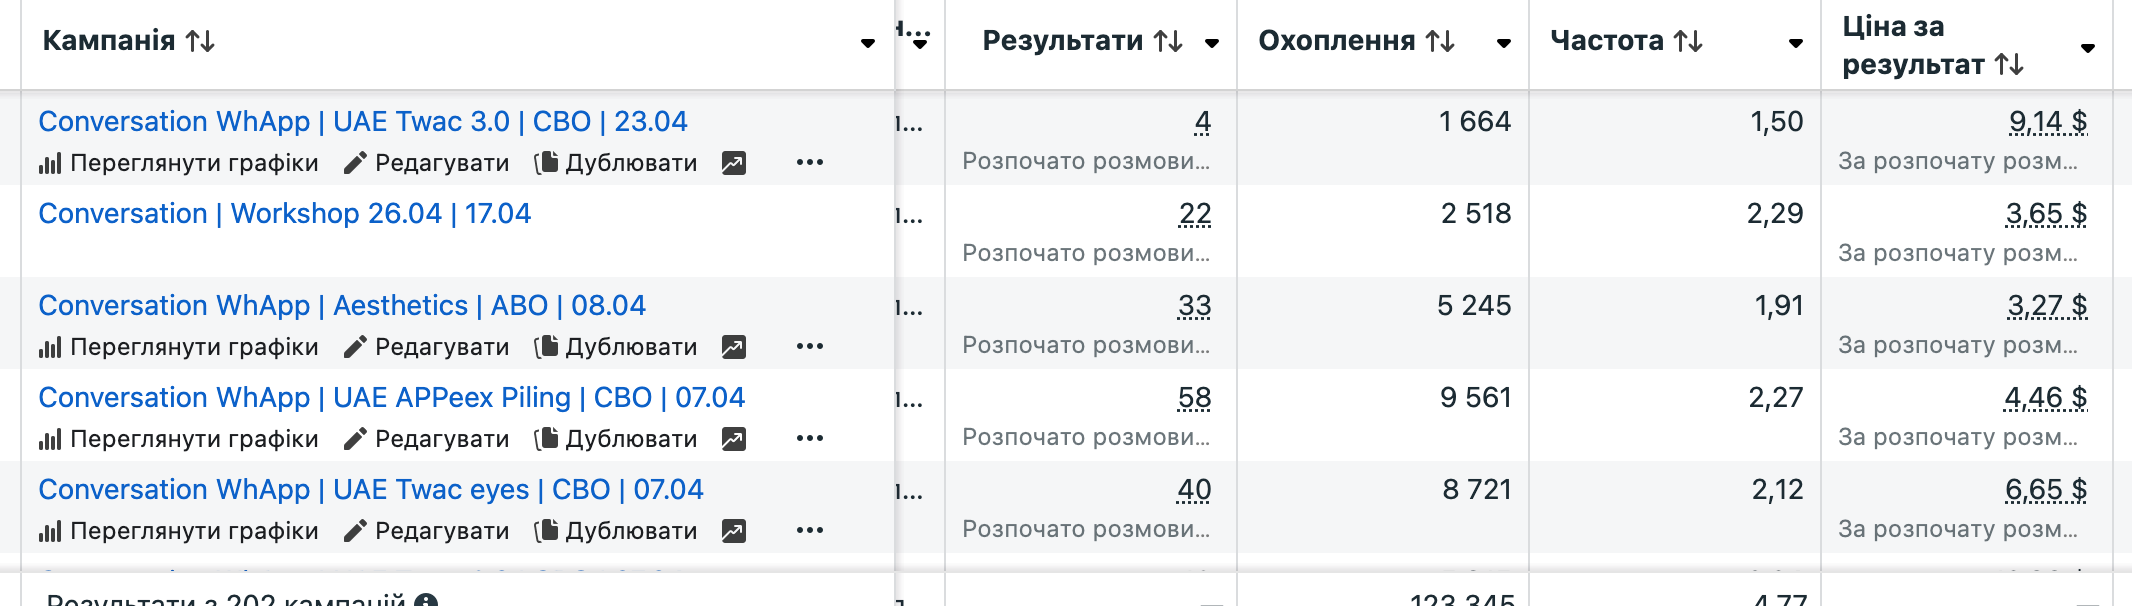Open more options for Aesthetics ABO campaign
This screenshot has width=2132, height=606.
tap(812, 346)
